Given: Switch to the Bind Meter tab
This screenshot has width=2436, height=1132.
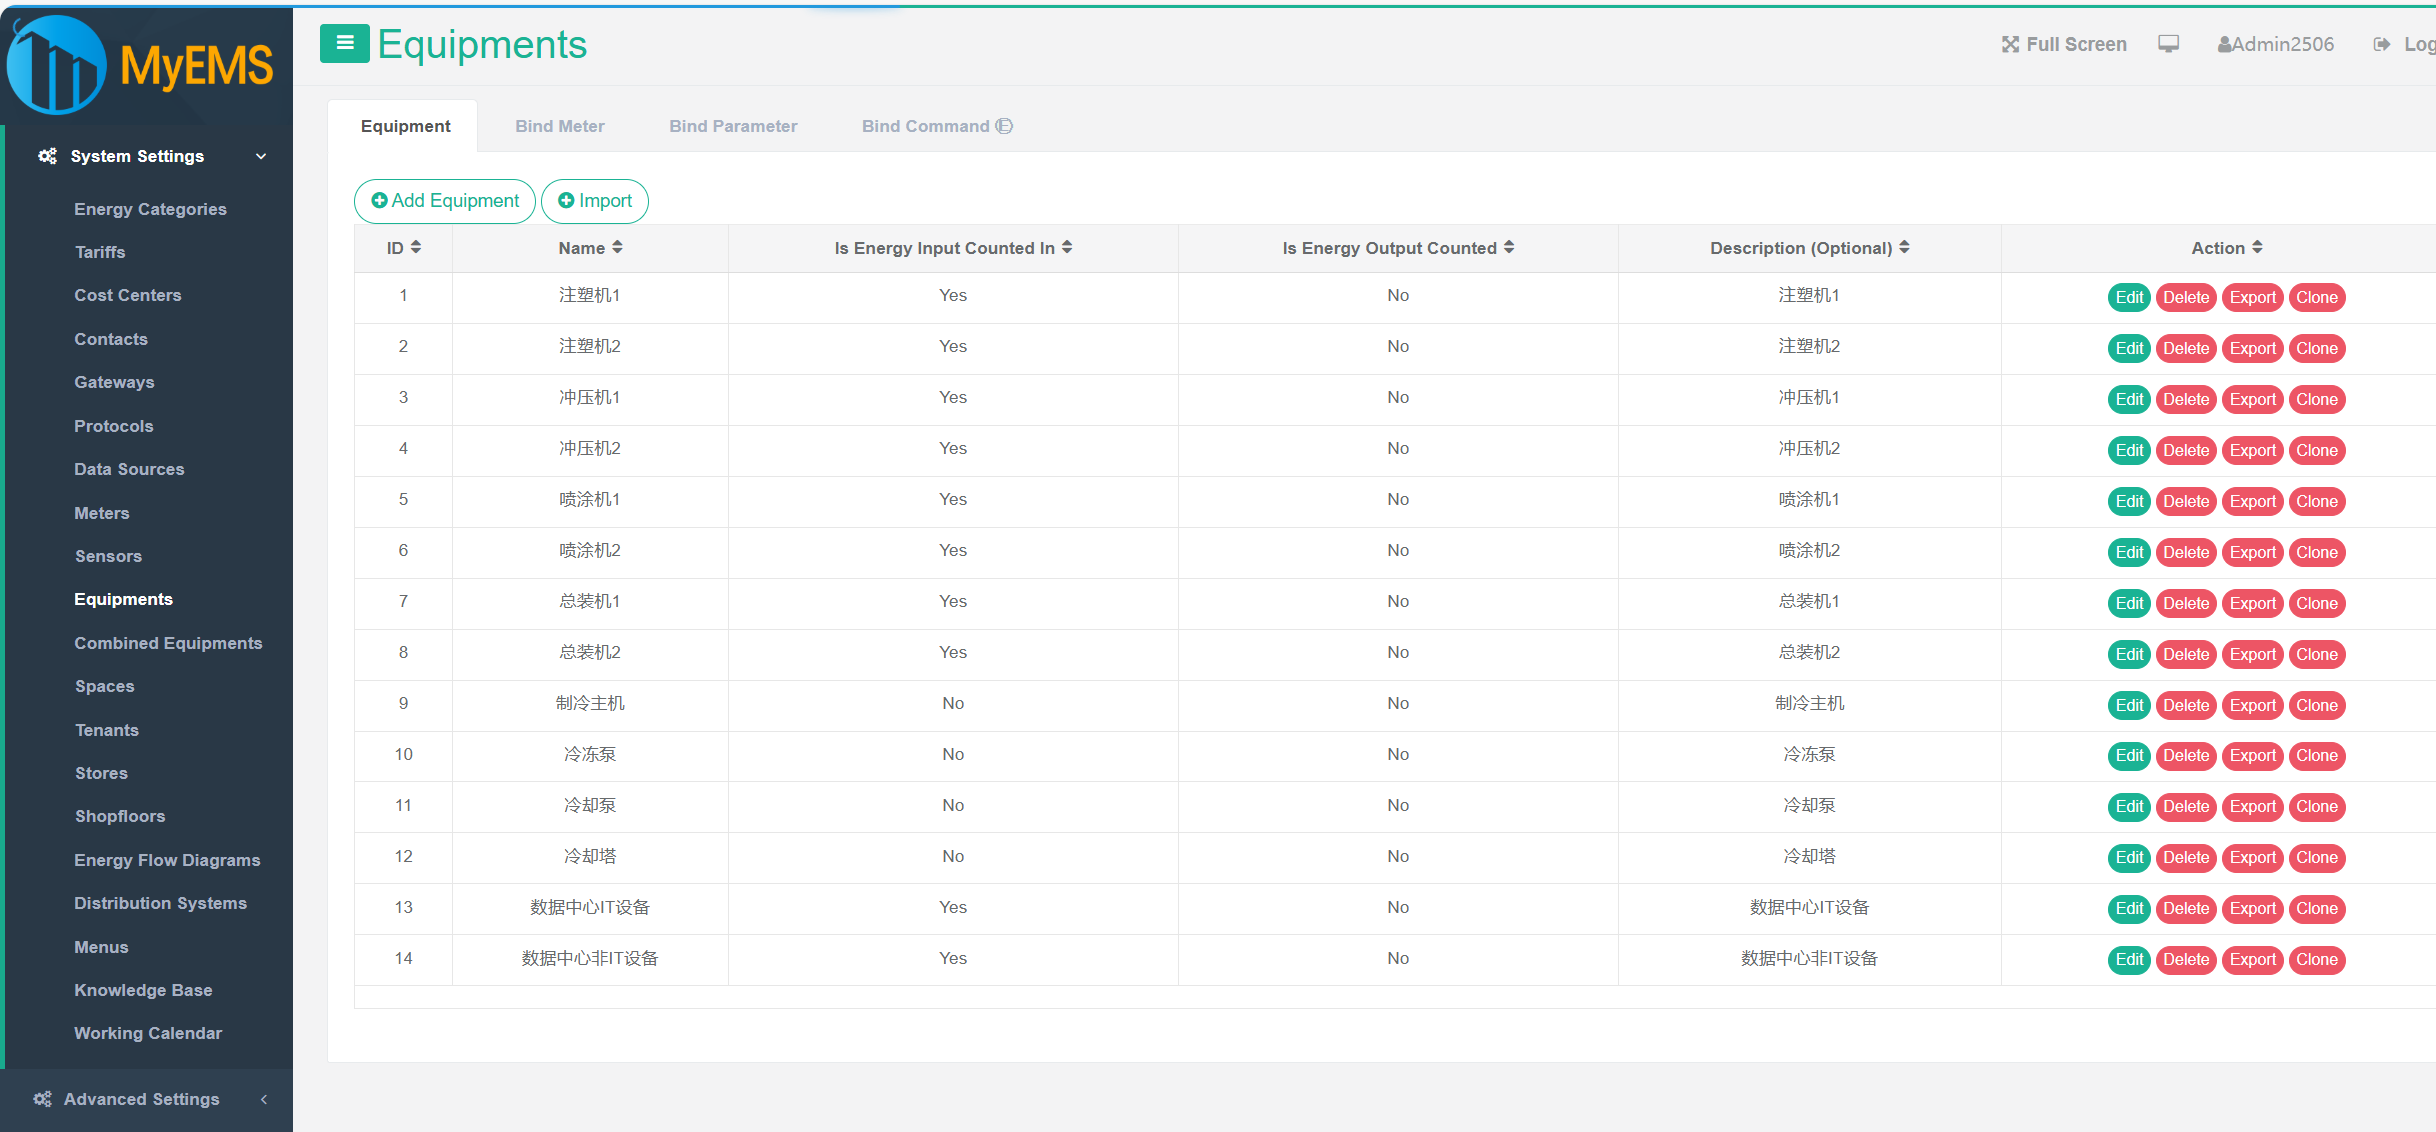Looking at the screenshot, I should (x=560, y=126).
